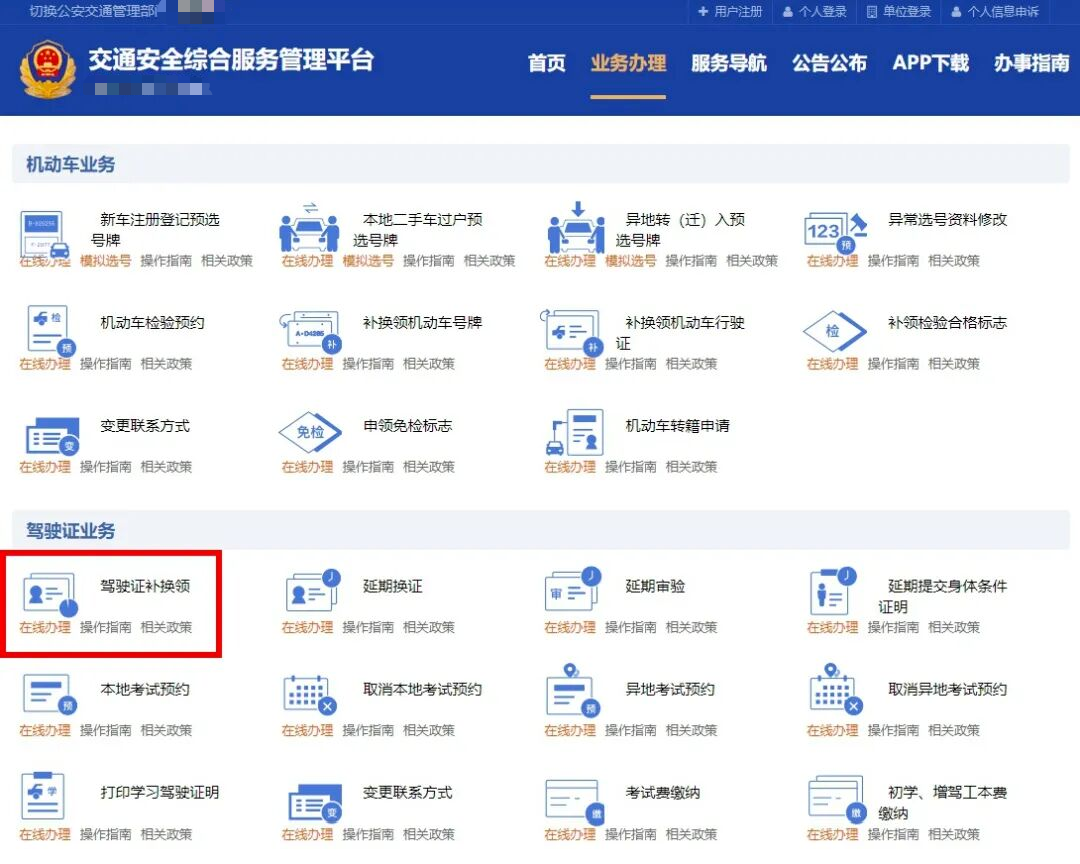Open the 驾驶证补换领 icon
Screen dimensions: 1080x864
pyautogui.click(x=50, y=594)
